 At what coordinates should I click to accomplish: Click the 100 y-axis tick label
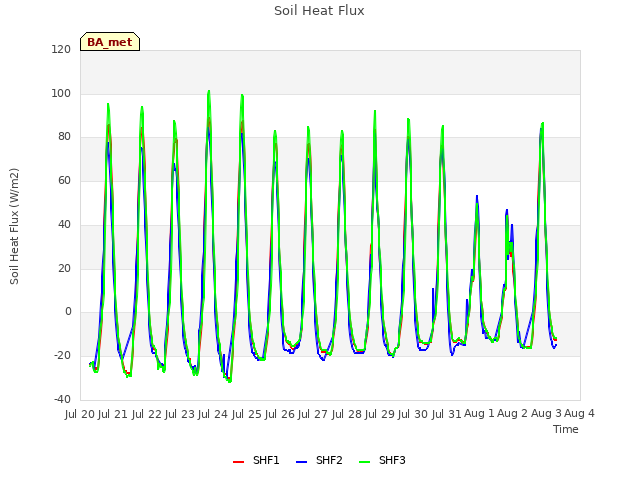point(61,93)
